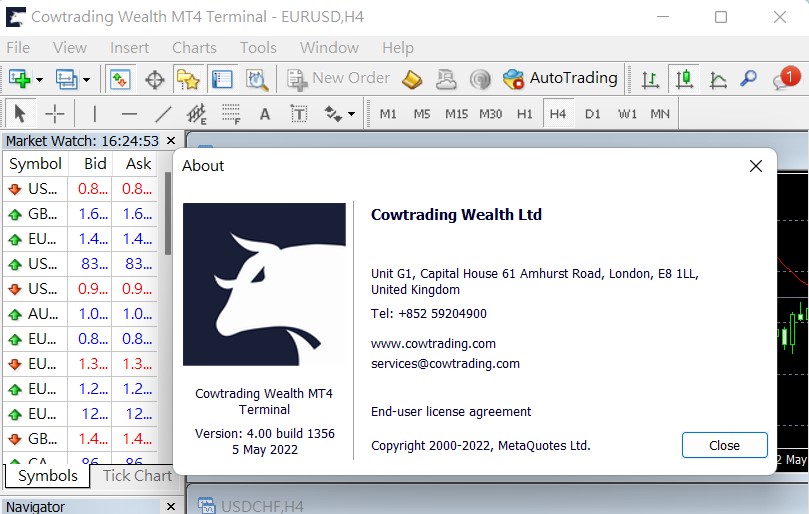Open the notifications chat bubble icon

pyautogui.click(x=785, y=79)
